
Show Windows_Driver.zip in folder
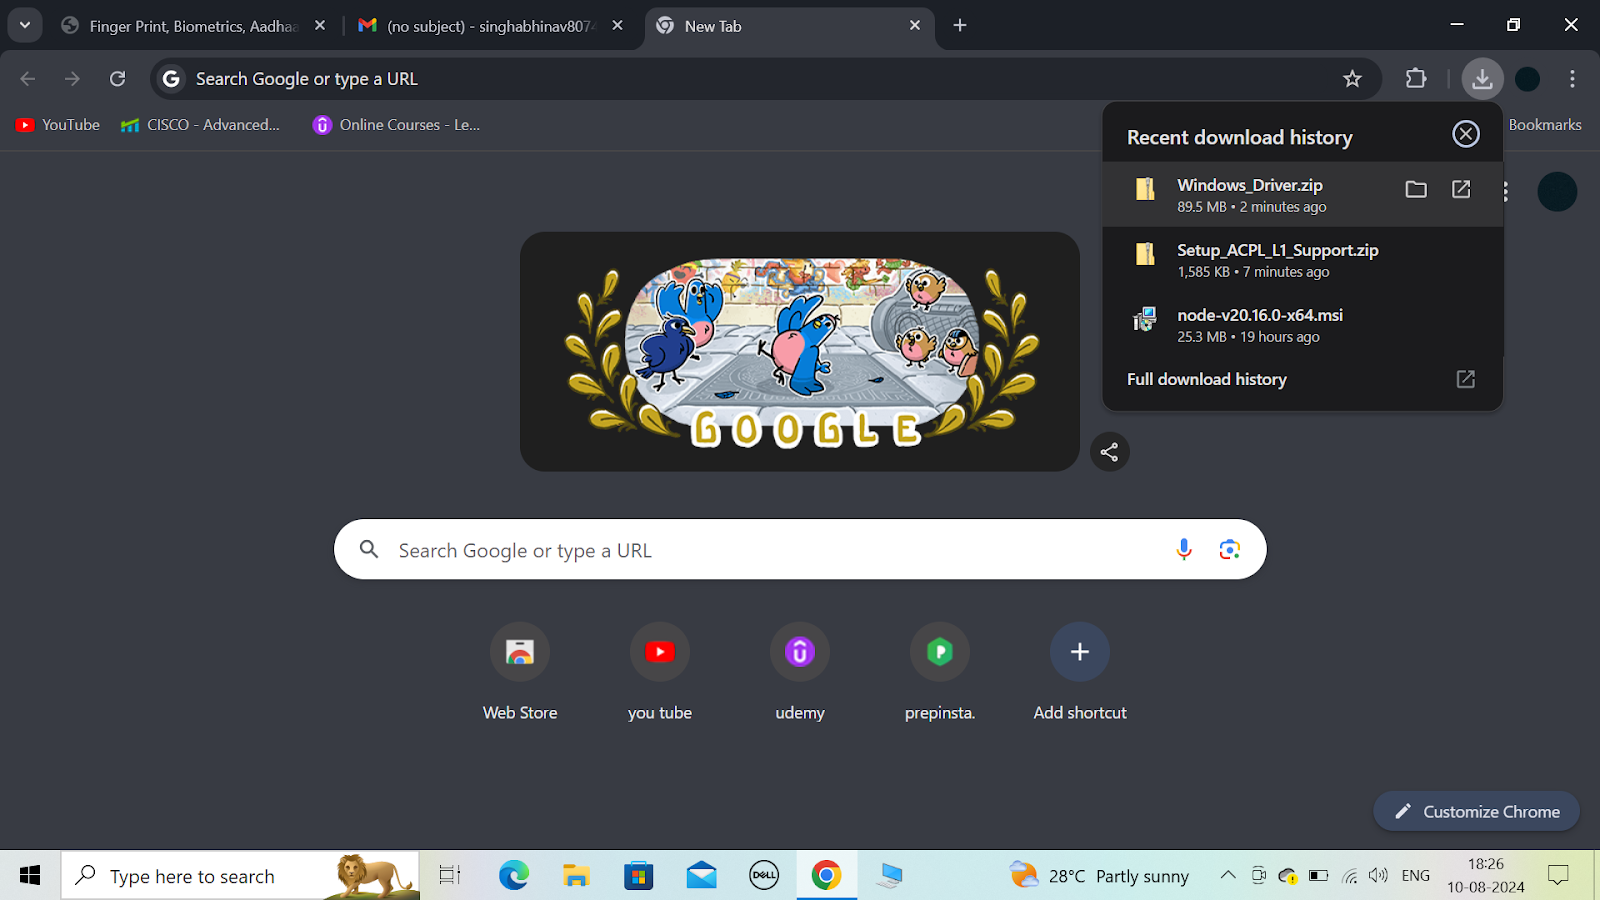(x=1416, y=189)
